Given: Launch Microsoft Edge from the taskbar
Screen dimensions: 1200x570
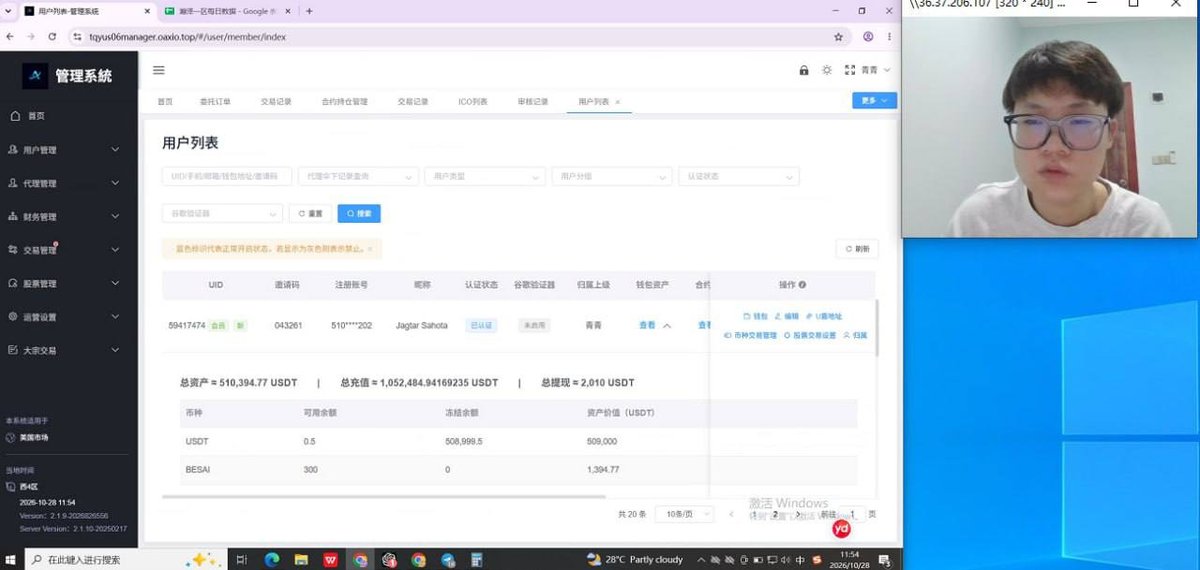Looking at the screenshot, I should point(272,560).
